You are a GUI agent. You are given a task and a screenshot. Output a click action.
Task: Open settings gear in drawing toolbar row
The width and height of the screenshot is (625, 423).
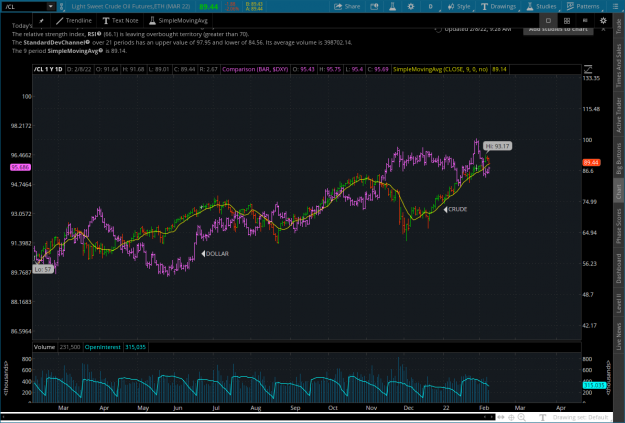pos(603,21)
